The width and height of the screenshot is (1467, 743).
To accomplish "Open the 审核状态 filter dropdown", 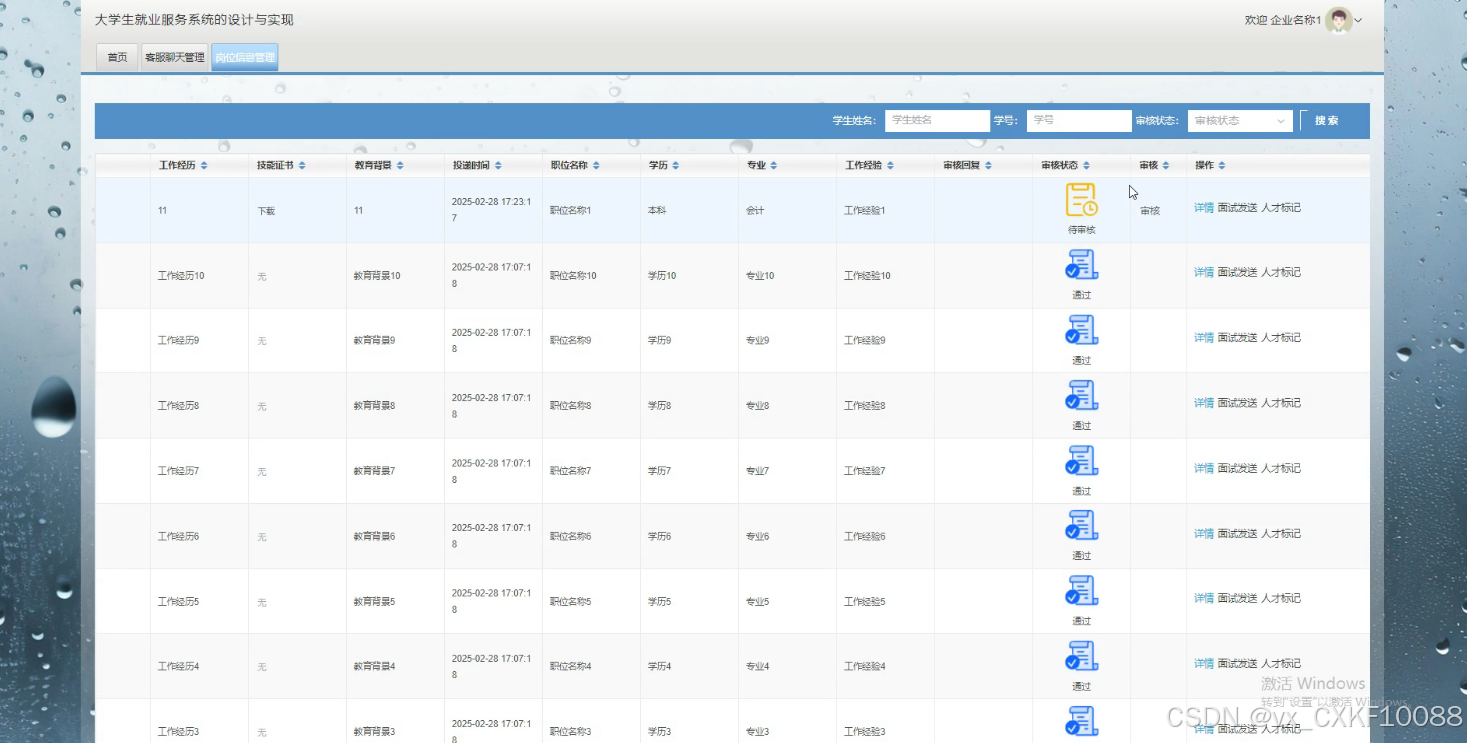I will pos(1240,120).
